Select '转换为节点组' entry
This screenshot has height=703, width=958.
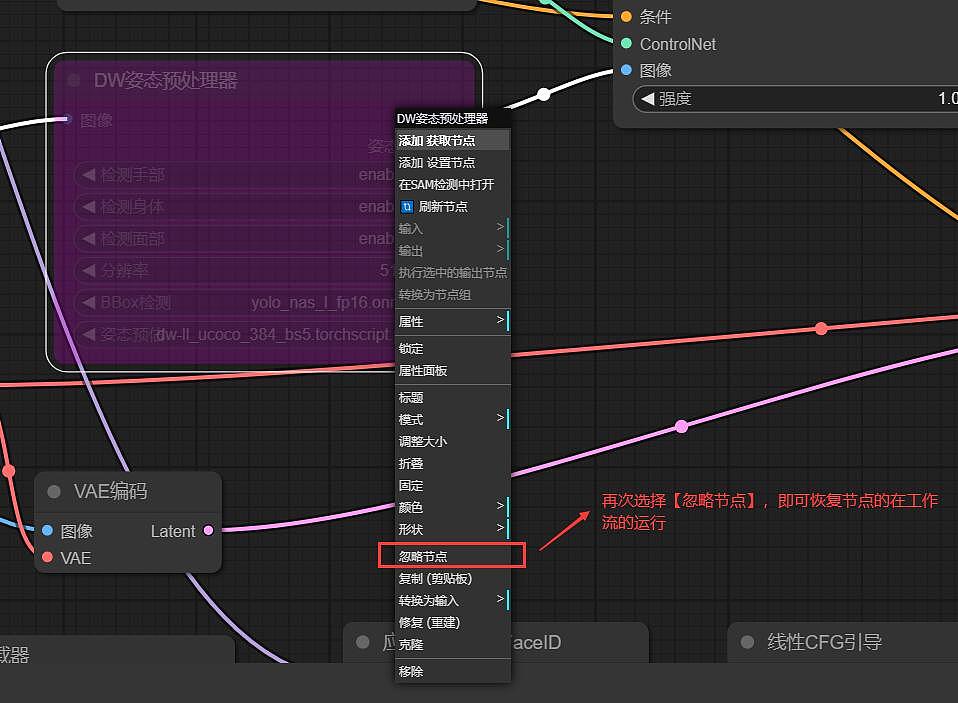point(452,294)
